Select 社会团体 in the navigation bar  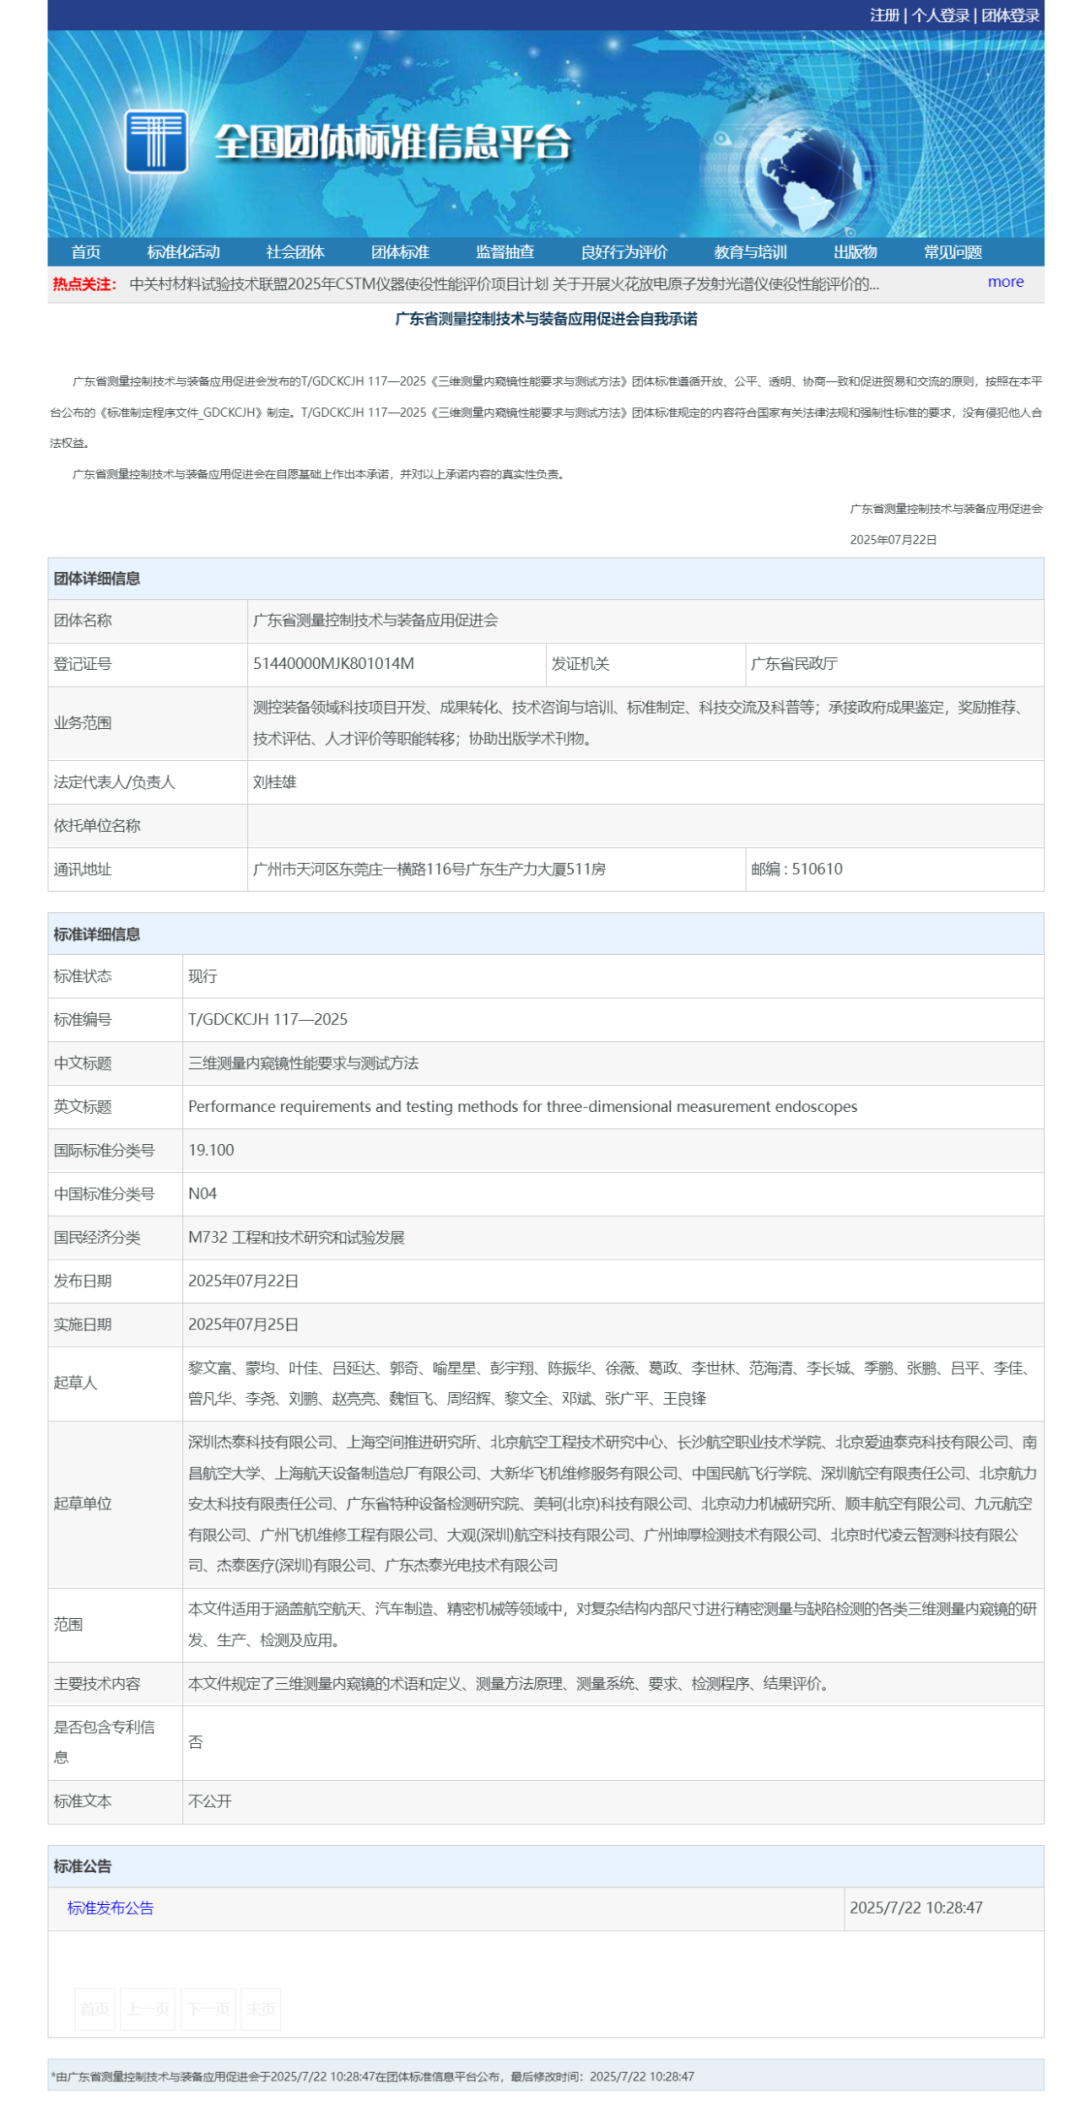[x=295, y=252]
